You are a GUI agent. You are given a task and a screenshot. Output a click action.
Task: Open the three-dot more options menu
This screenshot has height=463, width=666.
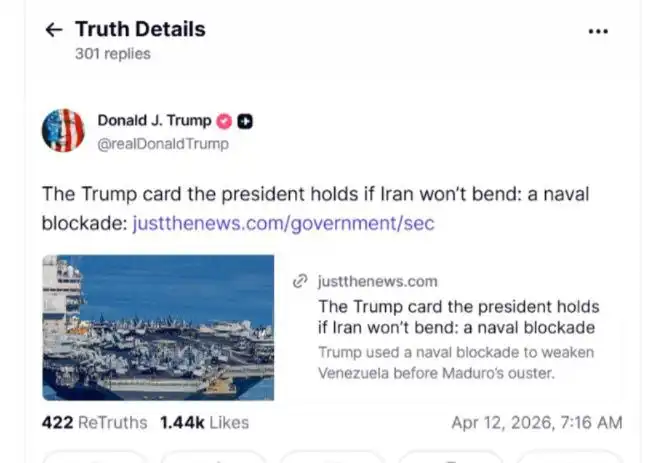[598, 31]
